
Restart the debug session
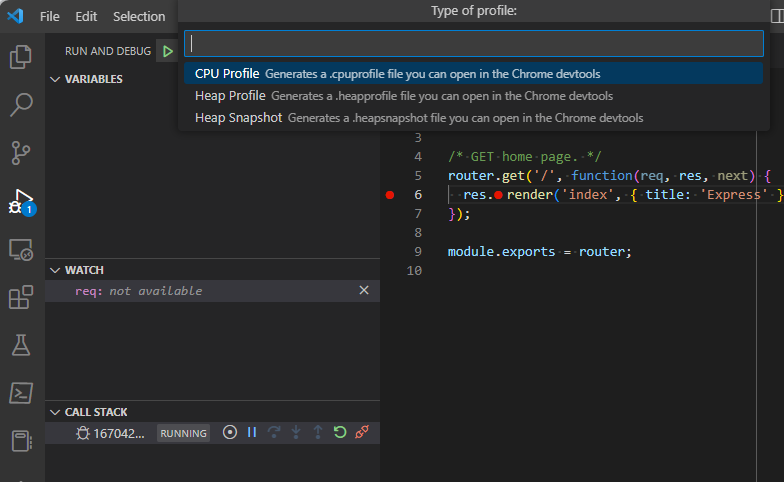(x=340, y=432)
